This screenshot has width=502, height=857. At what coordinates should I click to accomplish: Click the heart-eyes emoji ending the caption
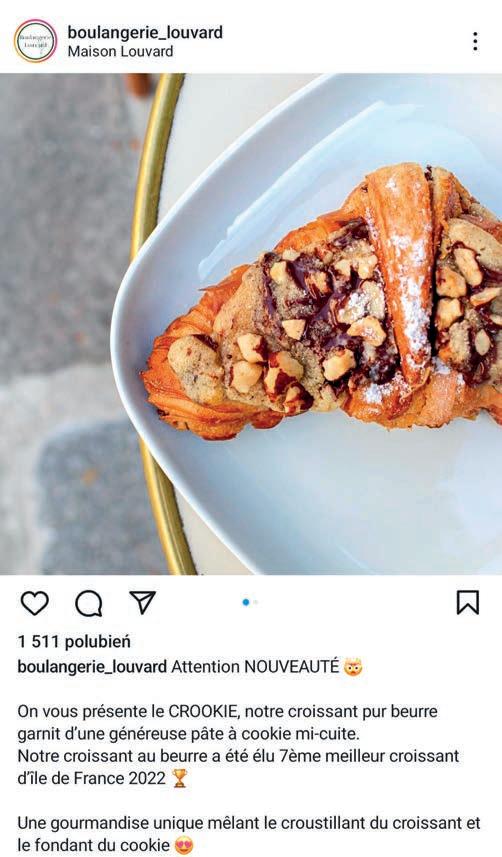pyautogui.click(x=184, y=845)
